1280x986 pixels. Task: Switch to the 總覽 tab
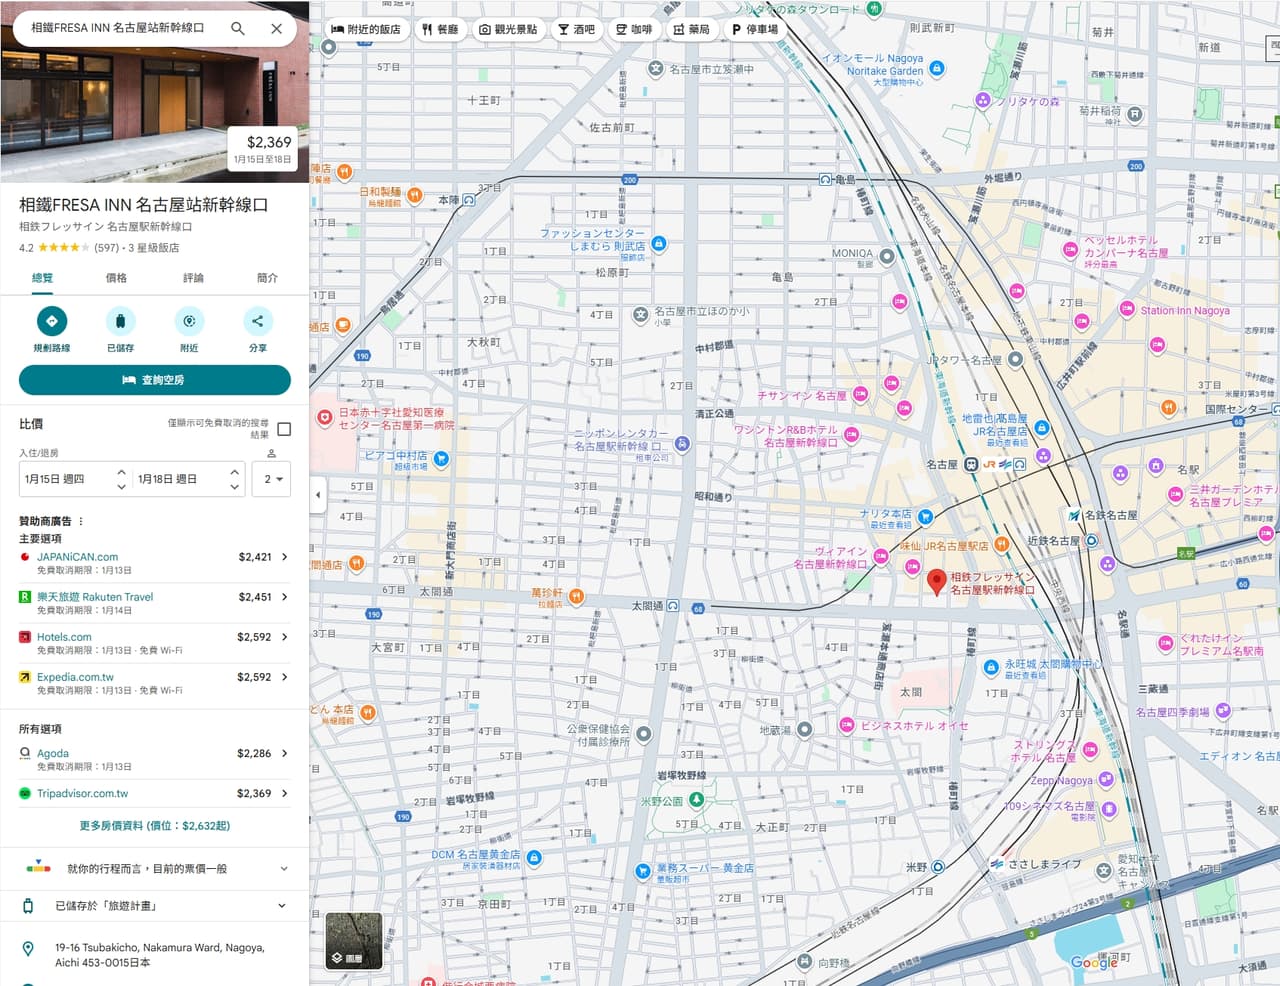[42, 278]
